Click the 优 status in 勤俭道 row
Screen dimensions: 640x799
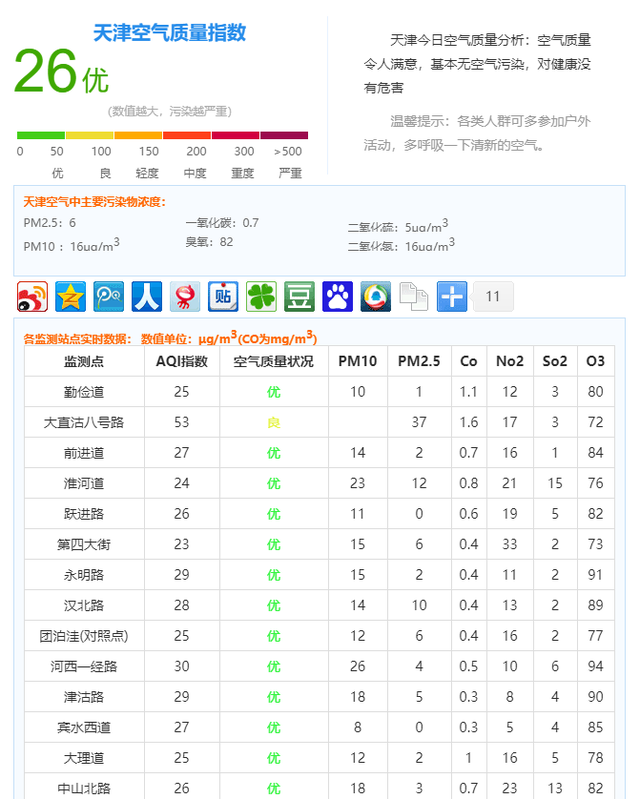(274, 392)
